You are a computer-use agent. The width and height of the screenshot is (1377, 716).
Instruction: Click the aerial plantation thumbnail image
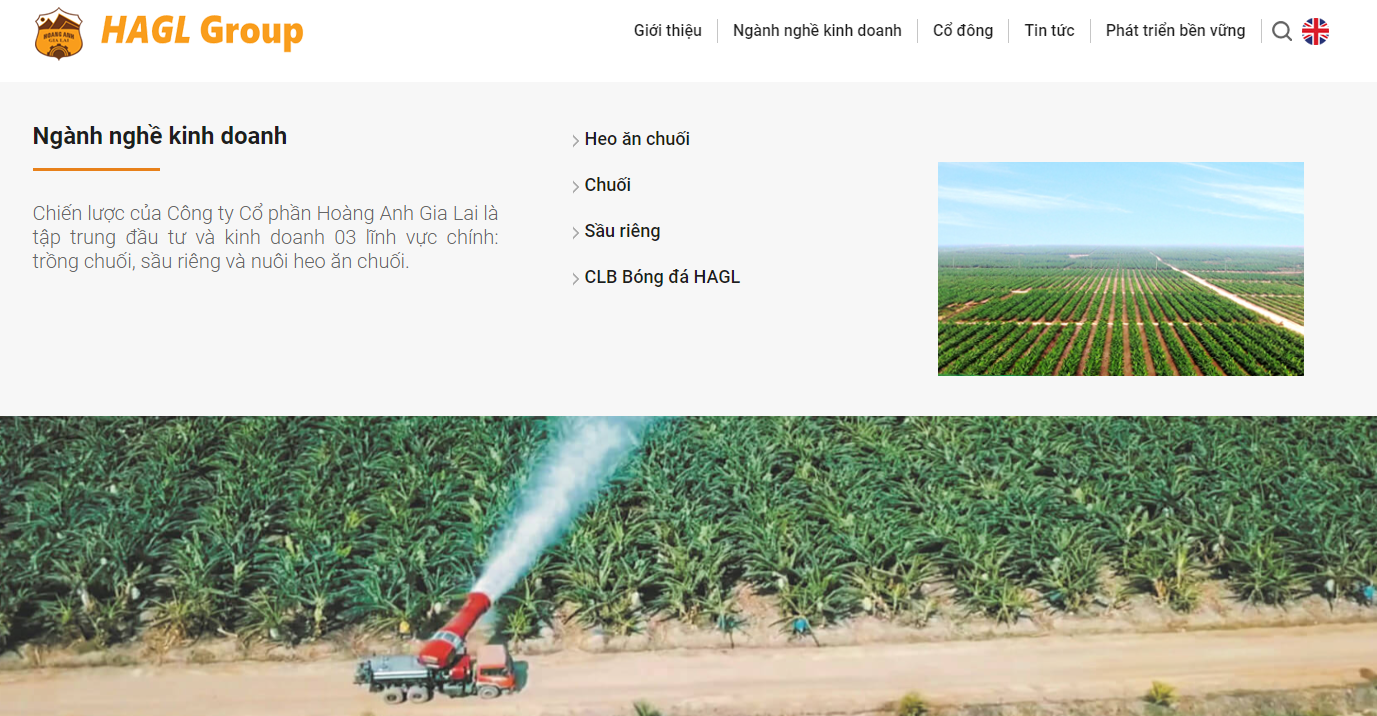1121,269
